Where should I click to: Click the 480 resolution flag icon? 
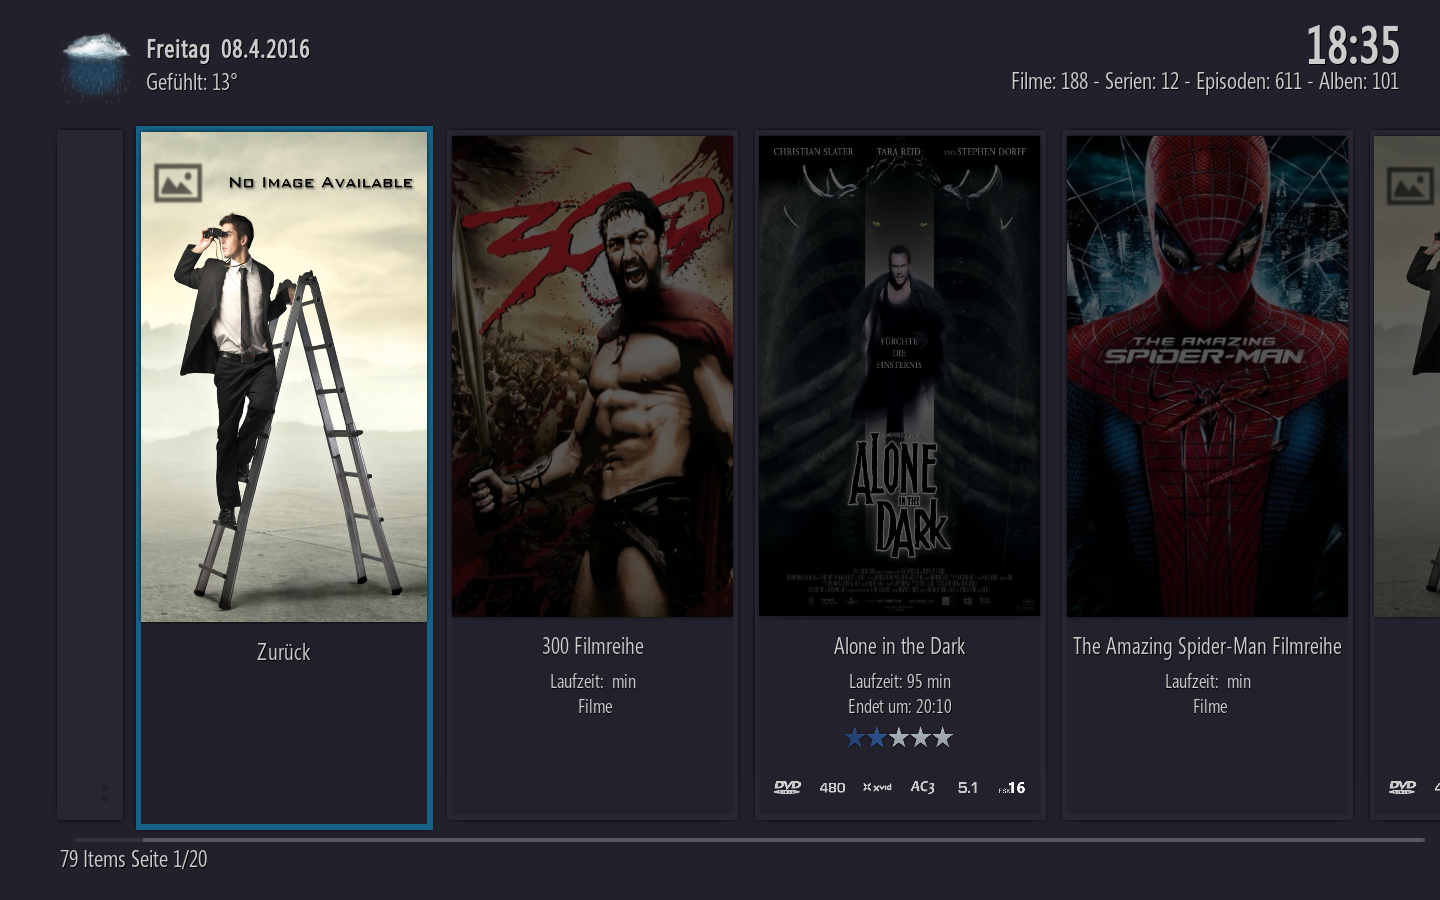click(x=832, y=788)
